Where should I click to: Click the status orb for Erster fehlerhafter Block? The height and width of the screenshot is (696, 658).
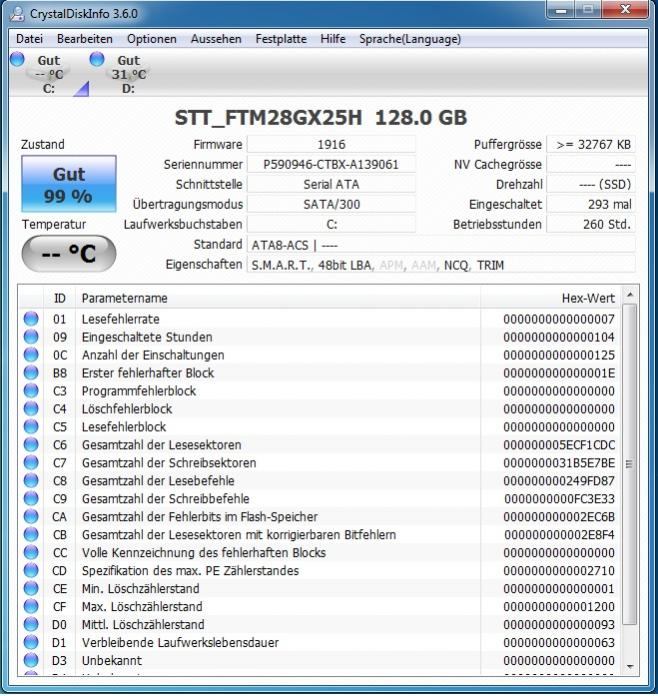[x=31, y=373]
